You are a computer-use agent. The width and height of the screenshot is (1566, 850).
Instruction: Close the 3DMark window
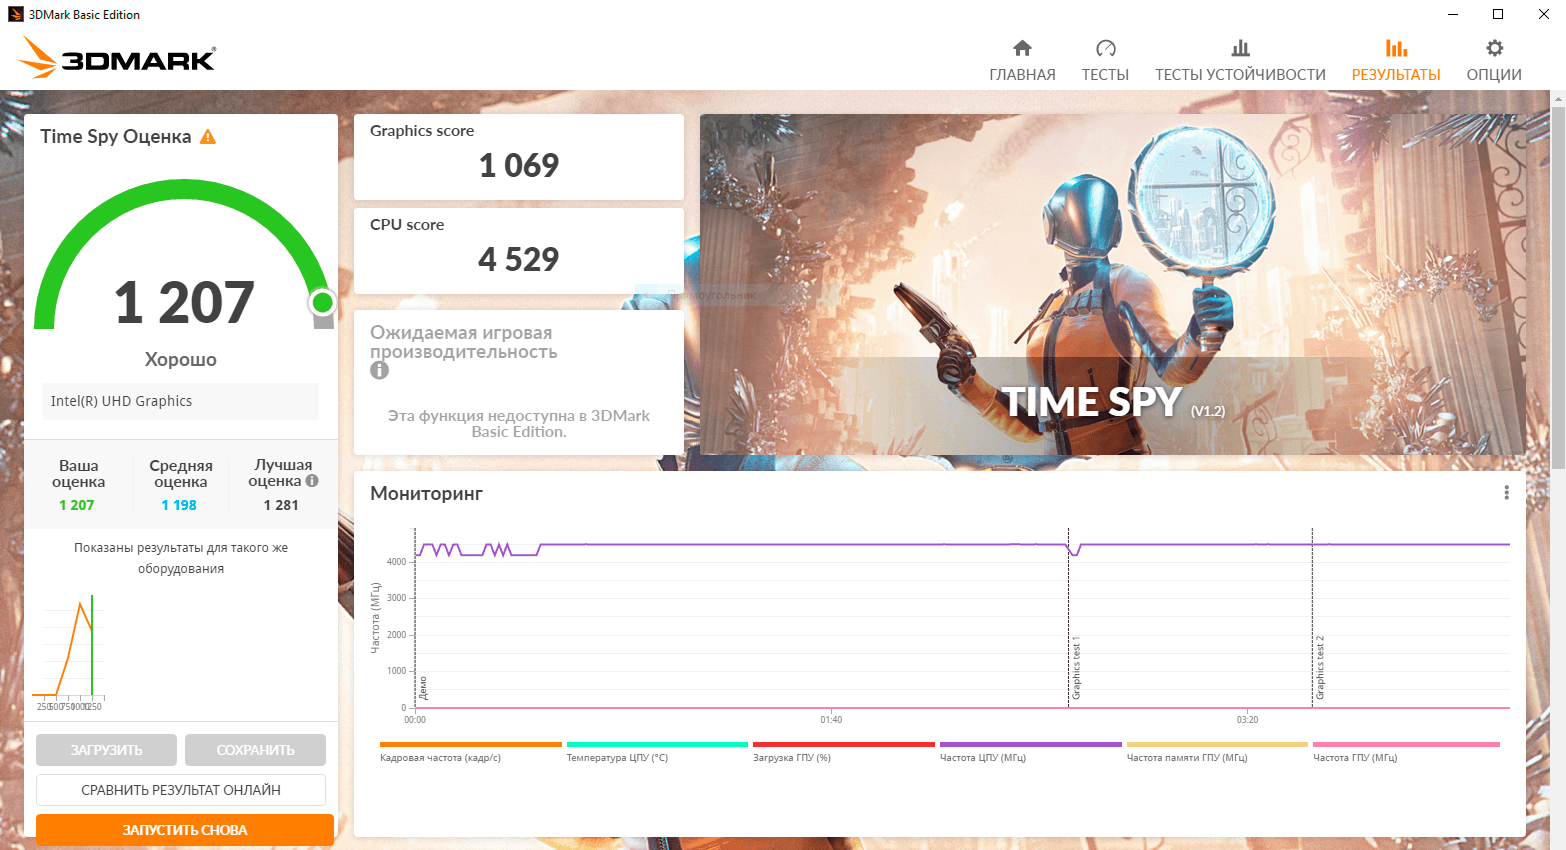[1544, 14]
